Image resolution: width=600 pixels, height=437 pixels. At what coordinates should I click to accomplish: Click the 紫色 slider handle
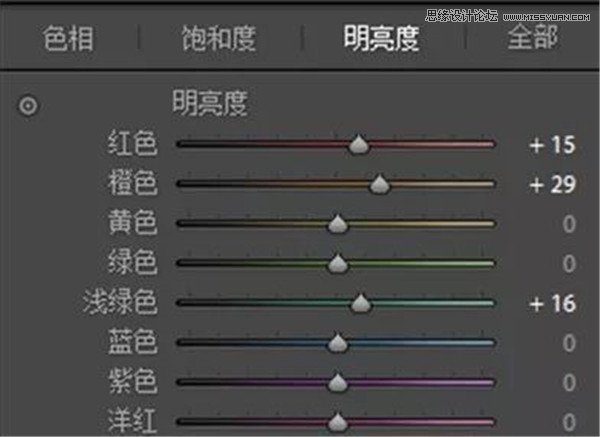coord(338,382)
